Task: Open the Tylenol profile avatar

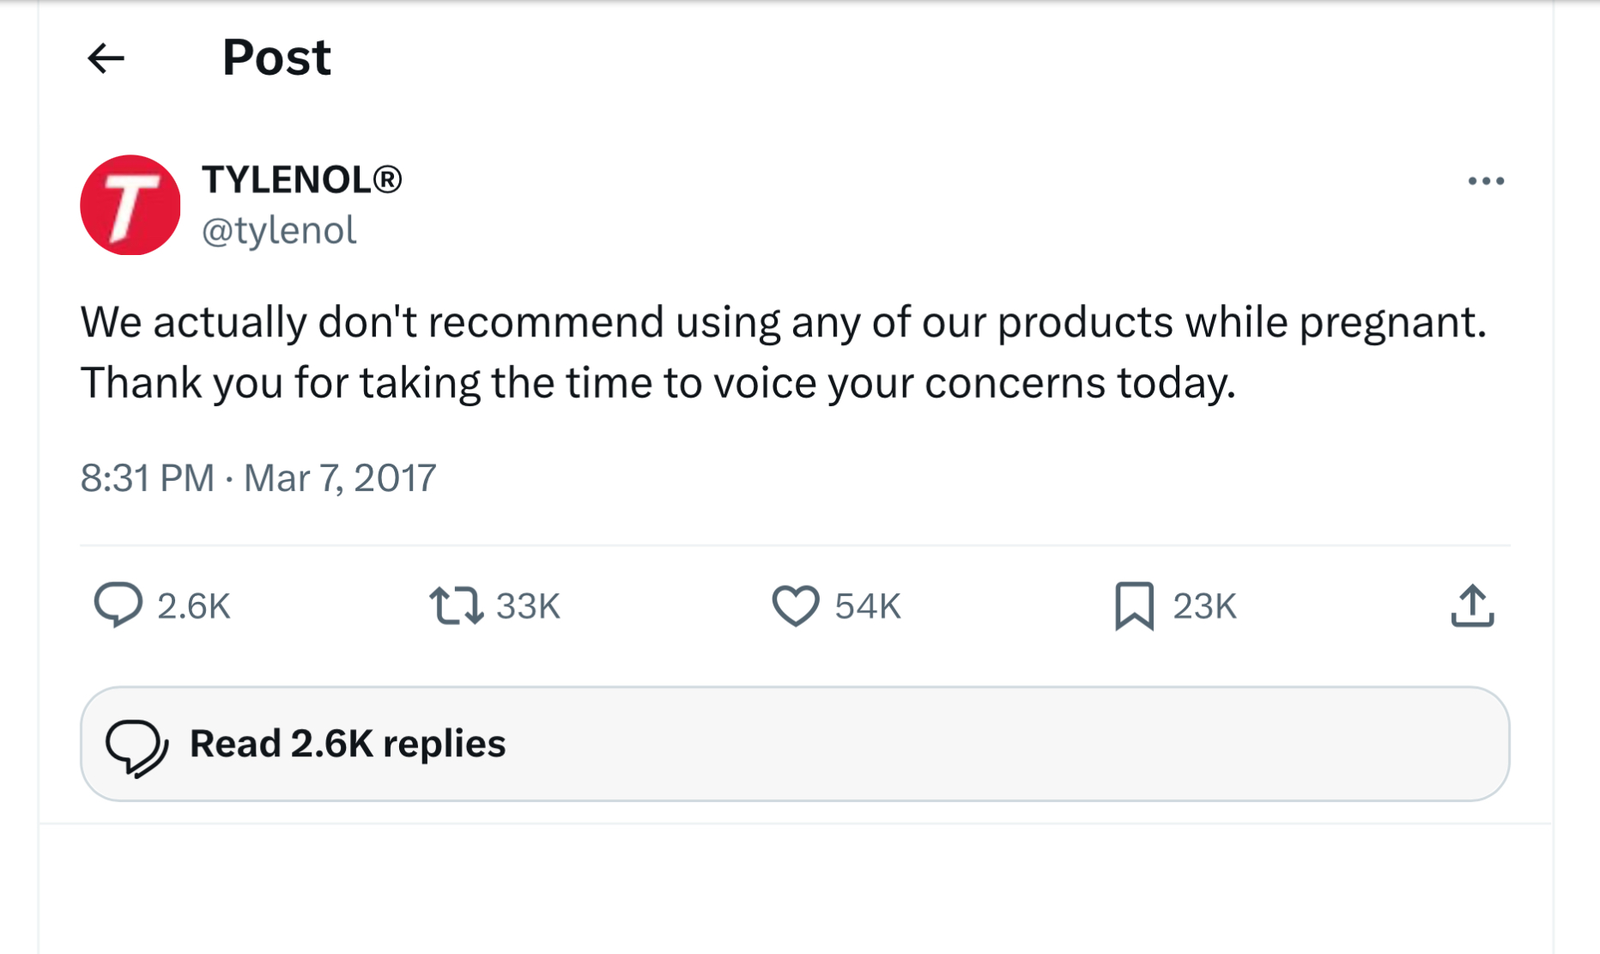Action: (130, 205)
